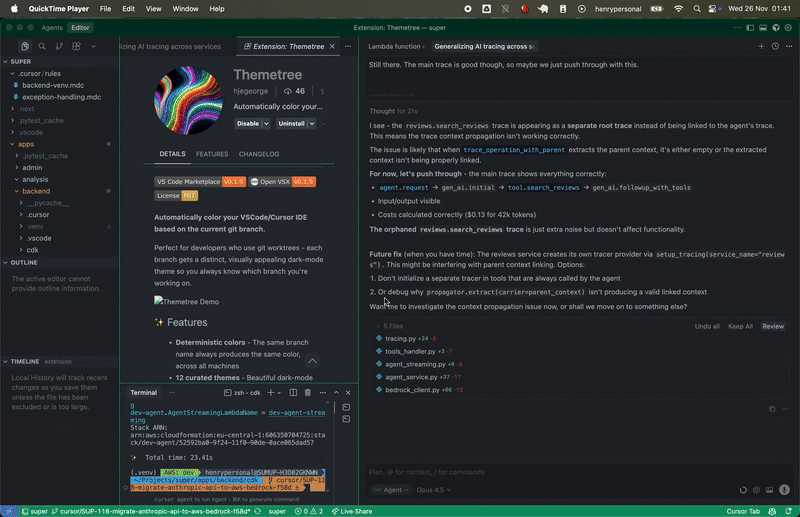Open the File menu

(105, 9)
